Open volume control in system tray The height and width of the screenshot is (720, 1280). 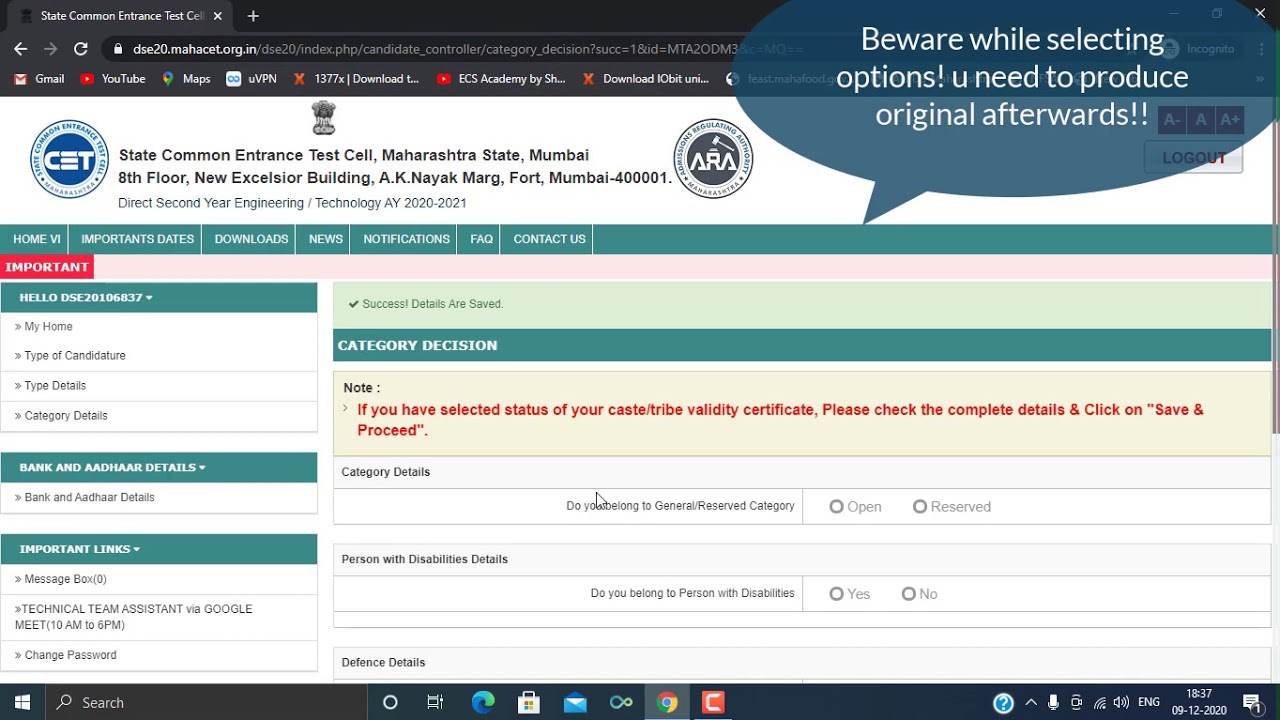1121,703
